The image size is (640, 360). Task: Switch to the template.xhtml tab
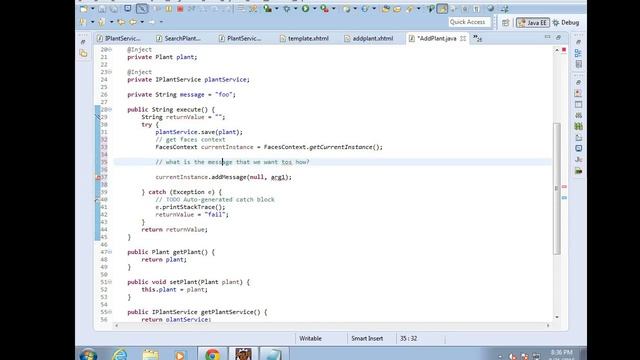pyautogui.click(x=304, y=38)
